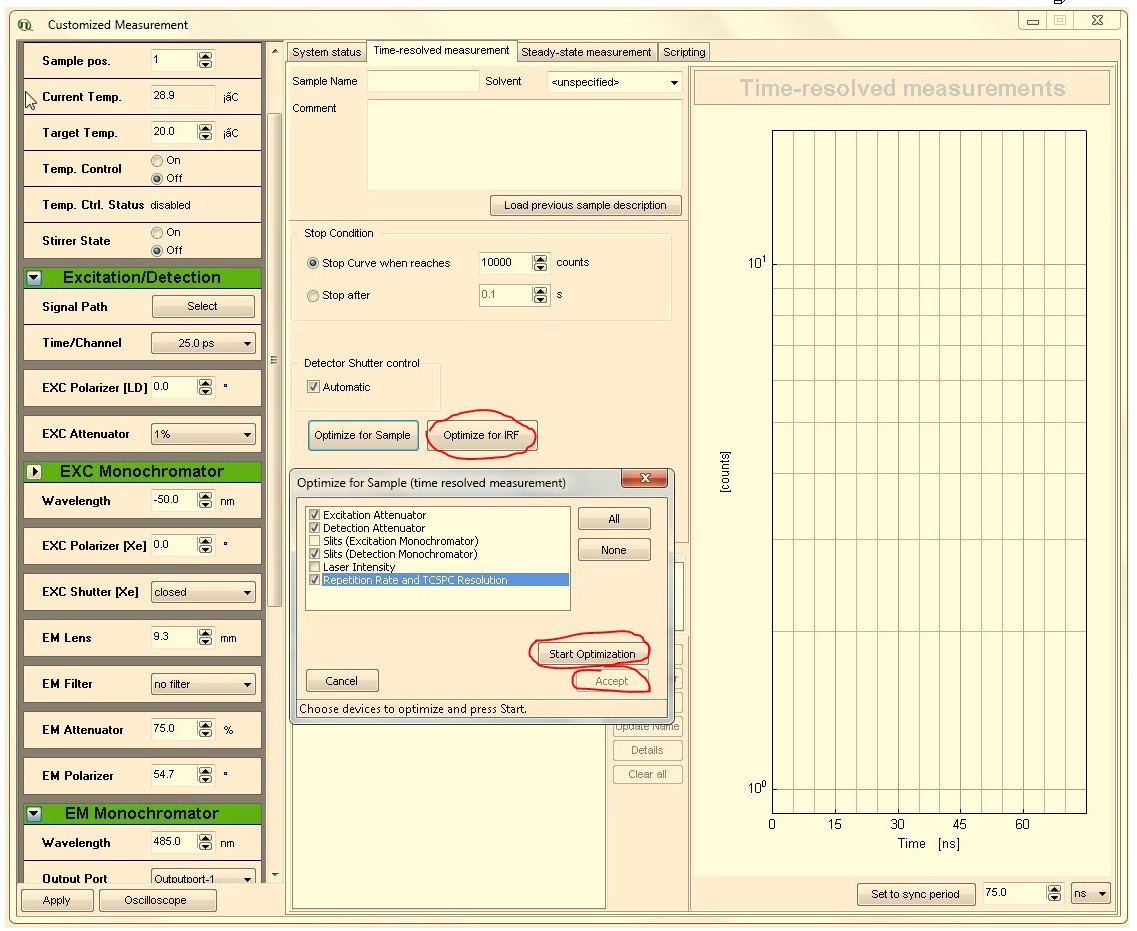Toggle Automatic detector shutter control
This screenshot has height=931, width=1137.
click(314, 387)
